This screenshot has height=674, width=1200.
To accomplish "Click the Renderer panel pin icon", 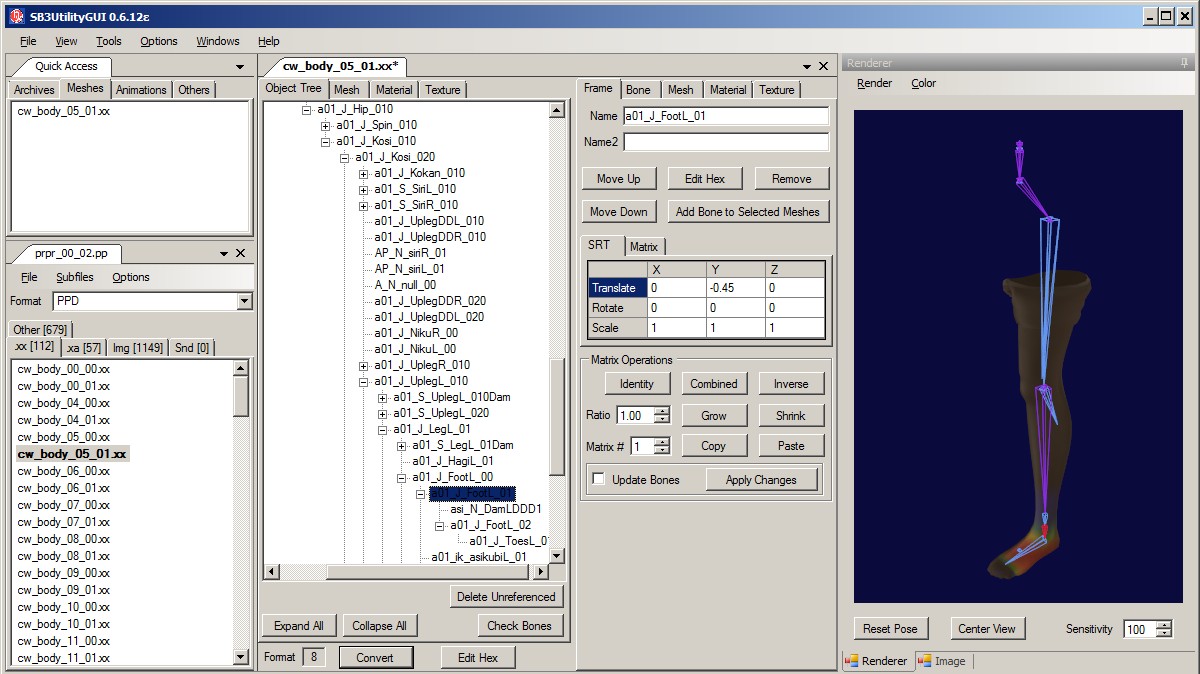I will click(x=1184, y=63).
